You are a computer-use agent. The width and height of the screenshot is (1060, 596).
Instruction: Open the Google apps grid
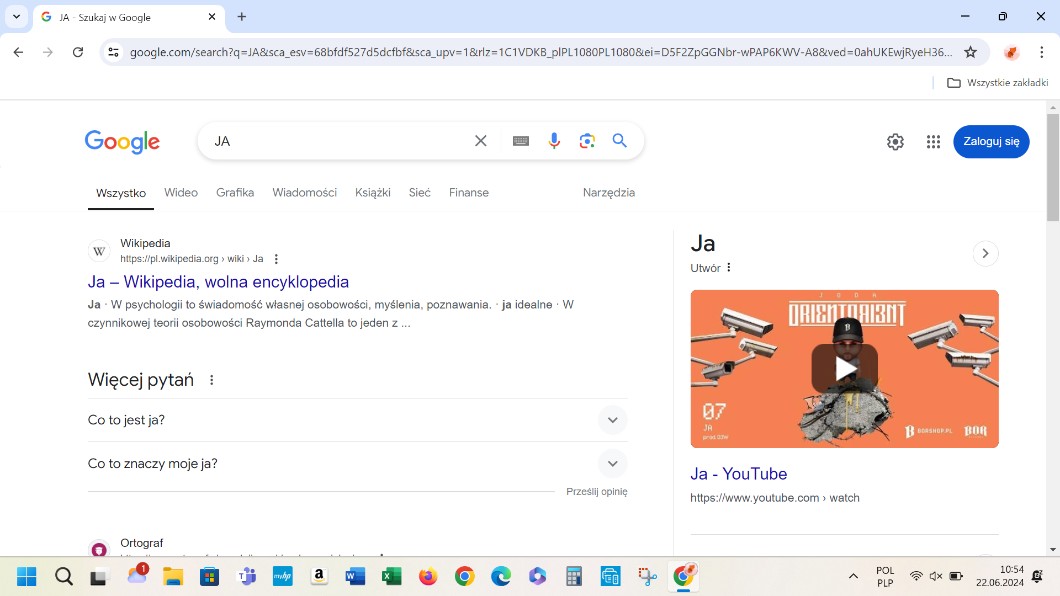[933, 142]
